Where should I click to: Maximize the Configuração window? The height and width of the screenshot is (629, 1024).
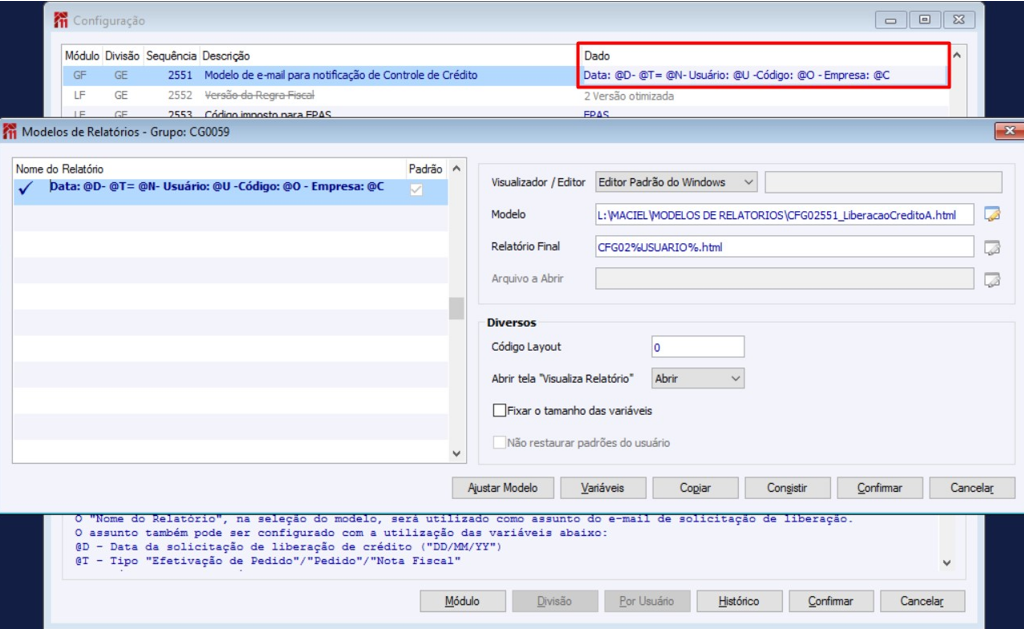point(925,20)
